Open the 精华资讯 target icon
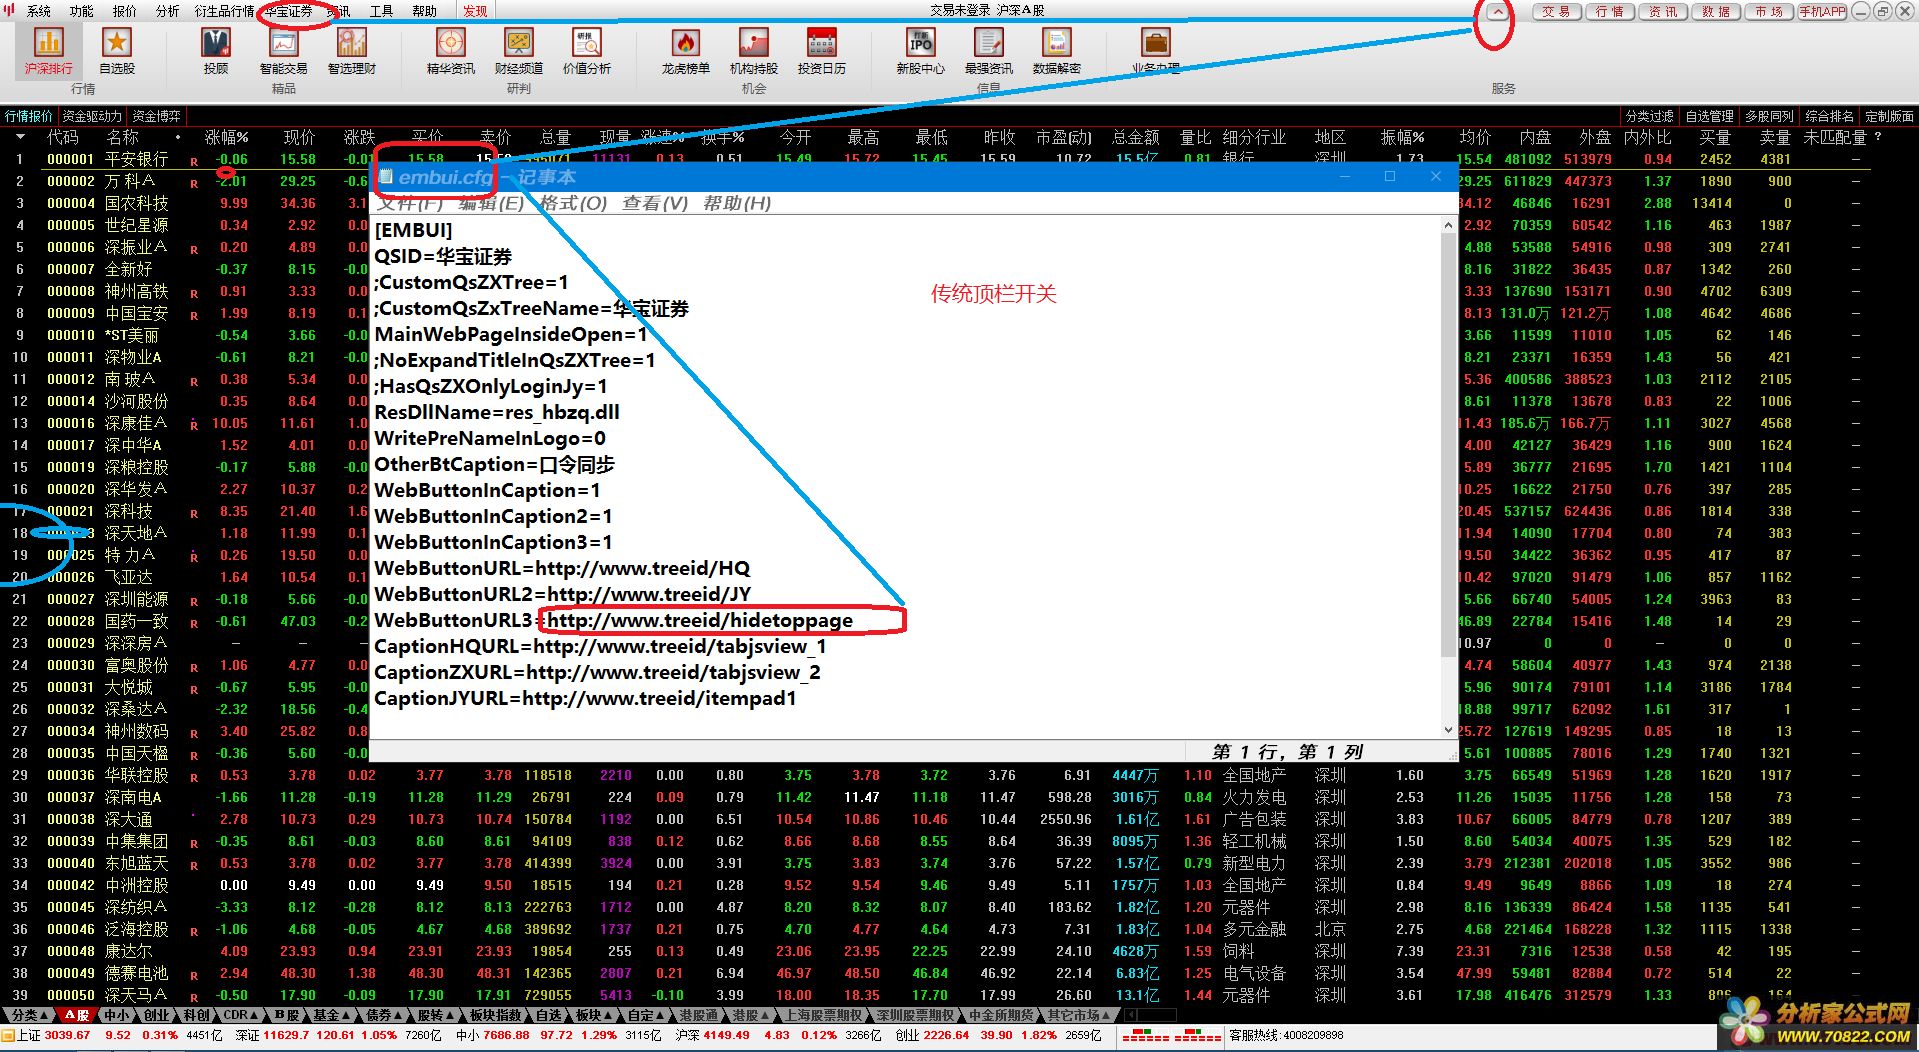This screenshot has height=1052, width=1919. 451,51
